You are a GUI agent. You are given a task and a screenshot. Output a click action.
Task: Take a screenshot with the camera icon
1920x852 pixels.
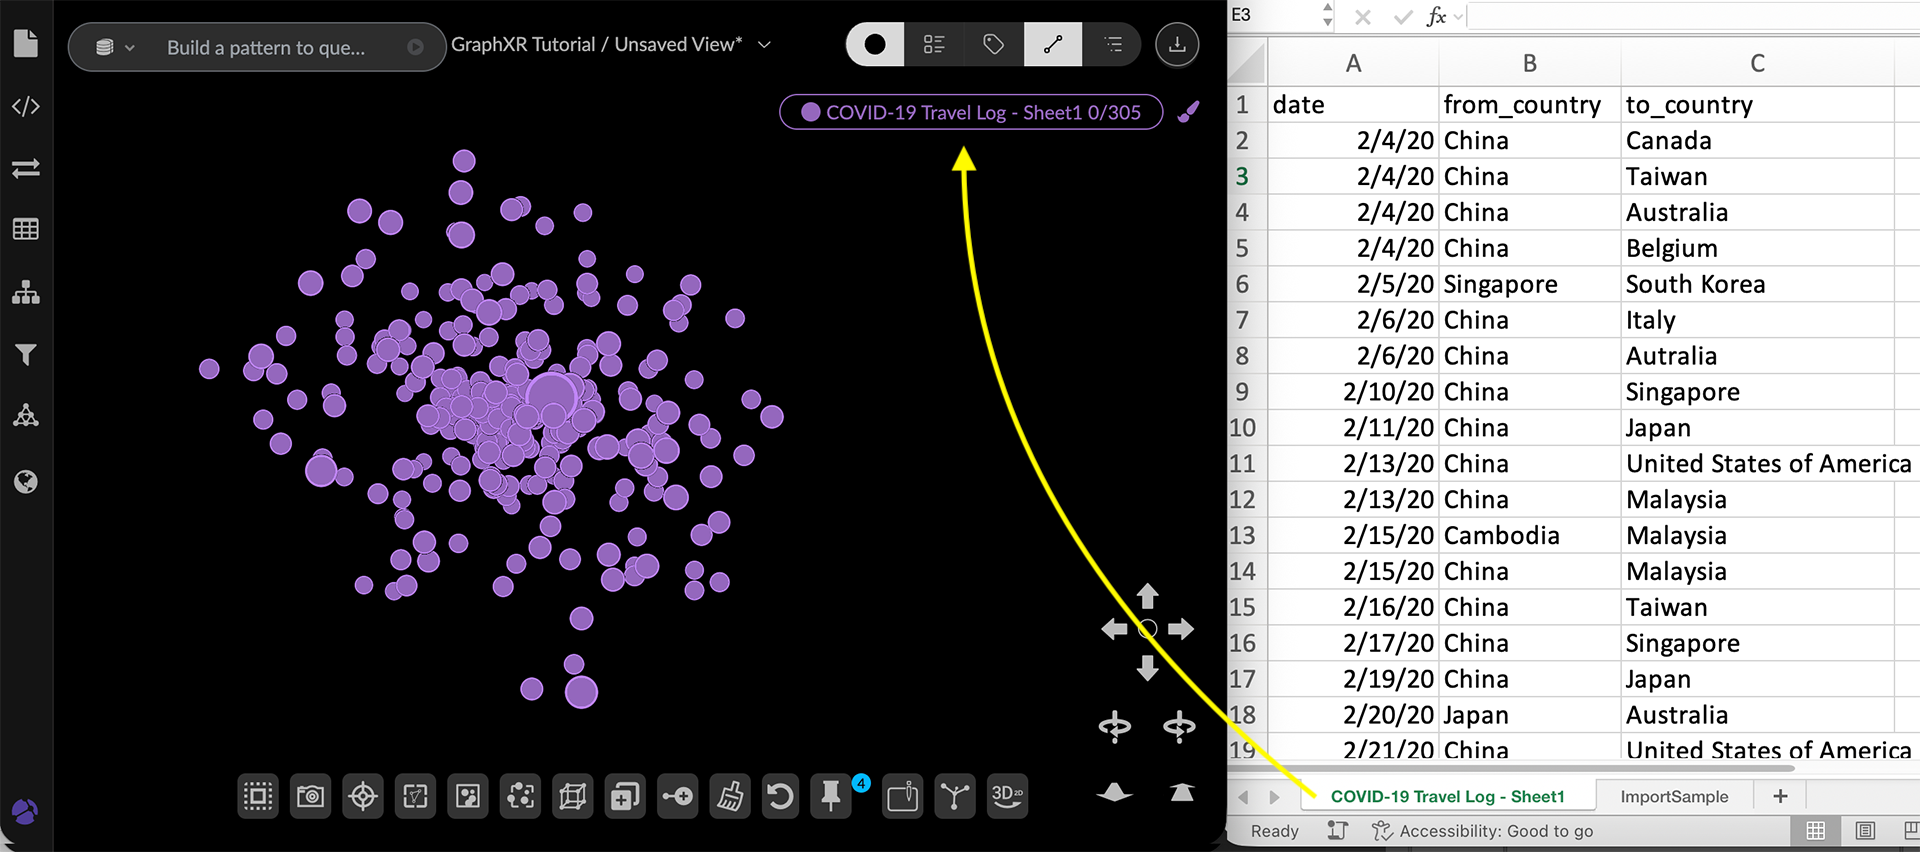pos(311,797)
